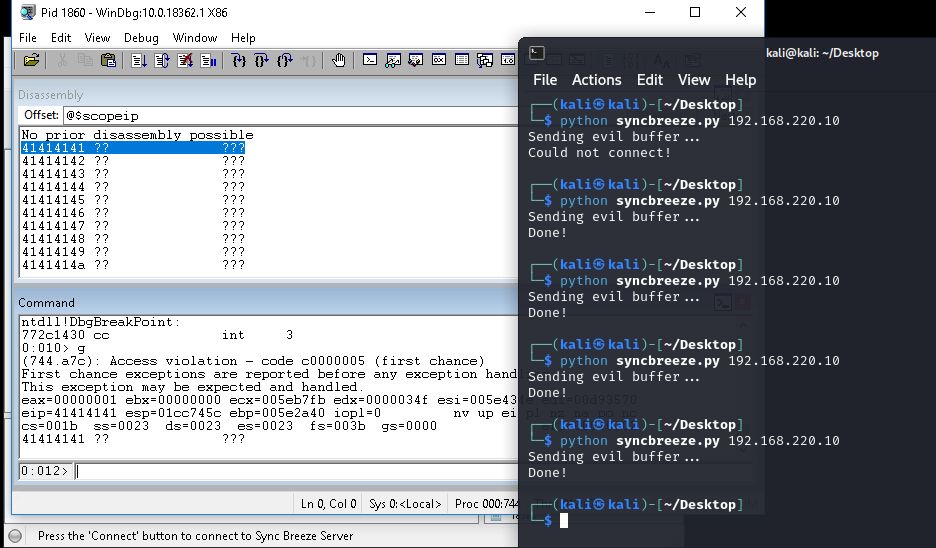Viewport: 936px width, 548px height.
Task: Click the hand breakpoint toolbar icon
Action: click(x=338, y=60)
